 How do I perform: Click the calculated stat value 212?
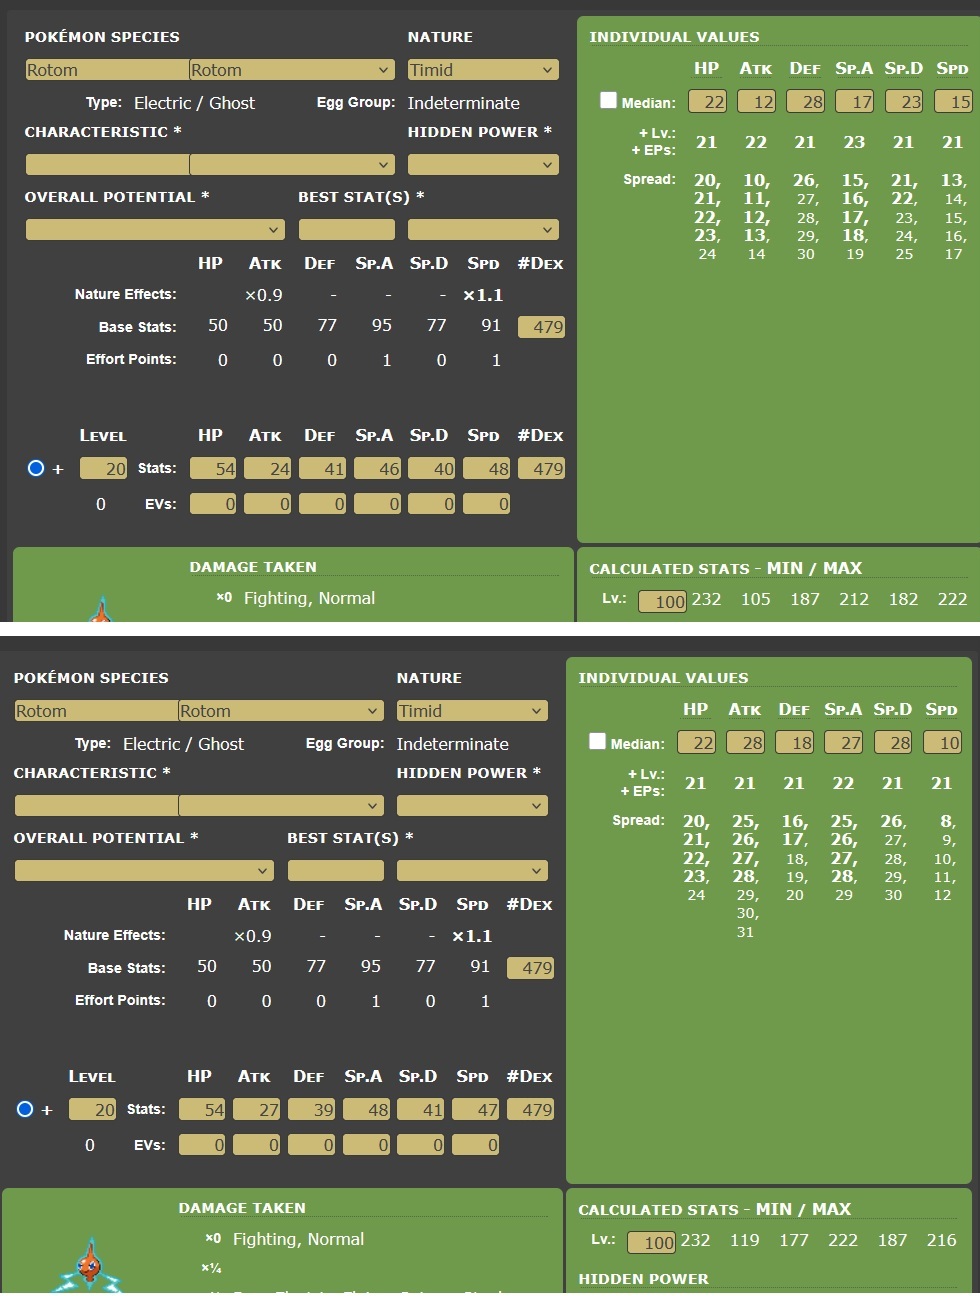click(x=854, y=599)
